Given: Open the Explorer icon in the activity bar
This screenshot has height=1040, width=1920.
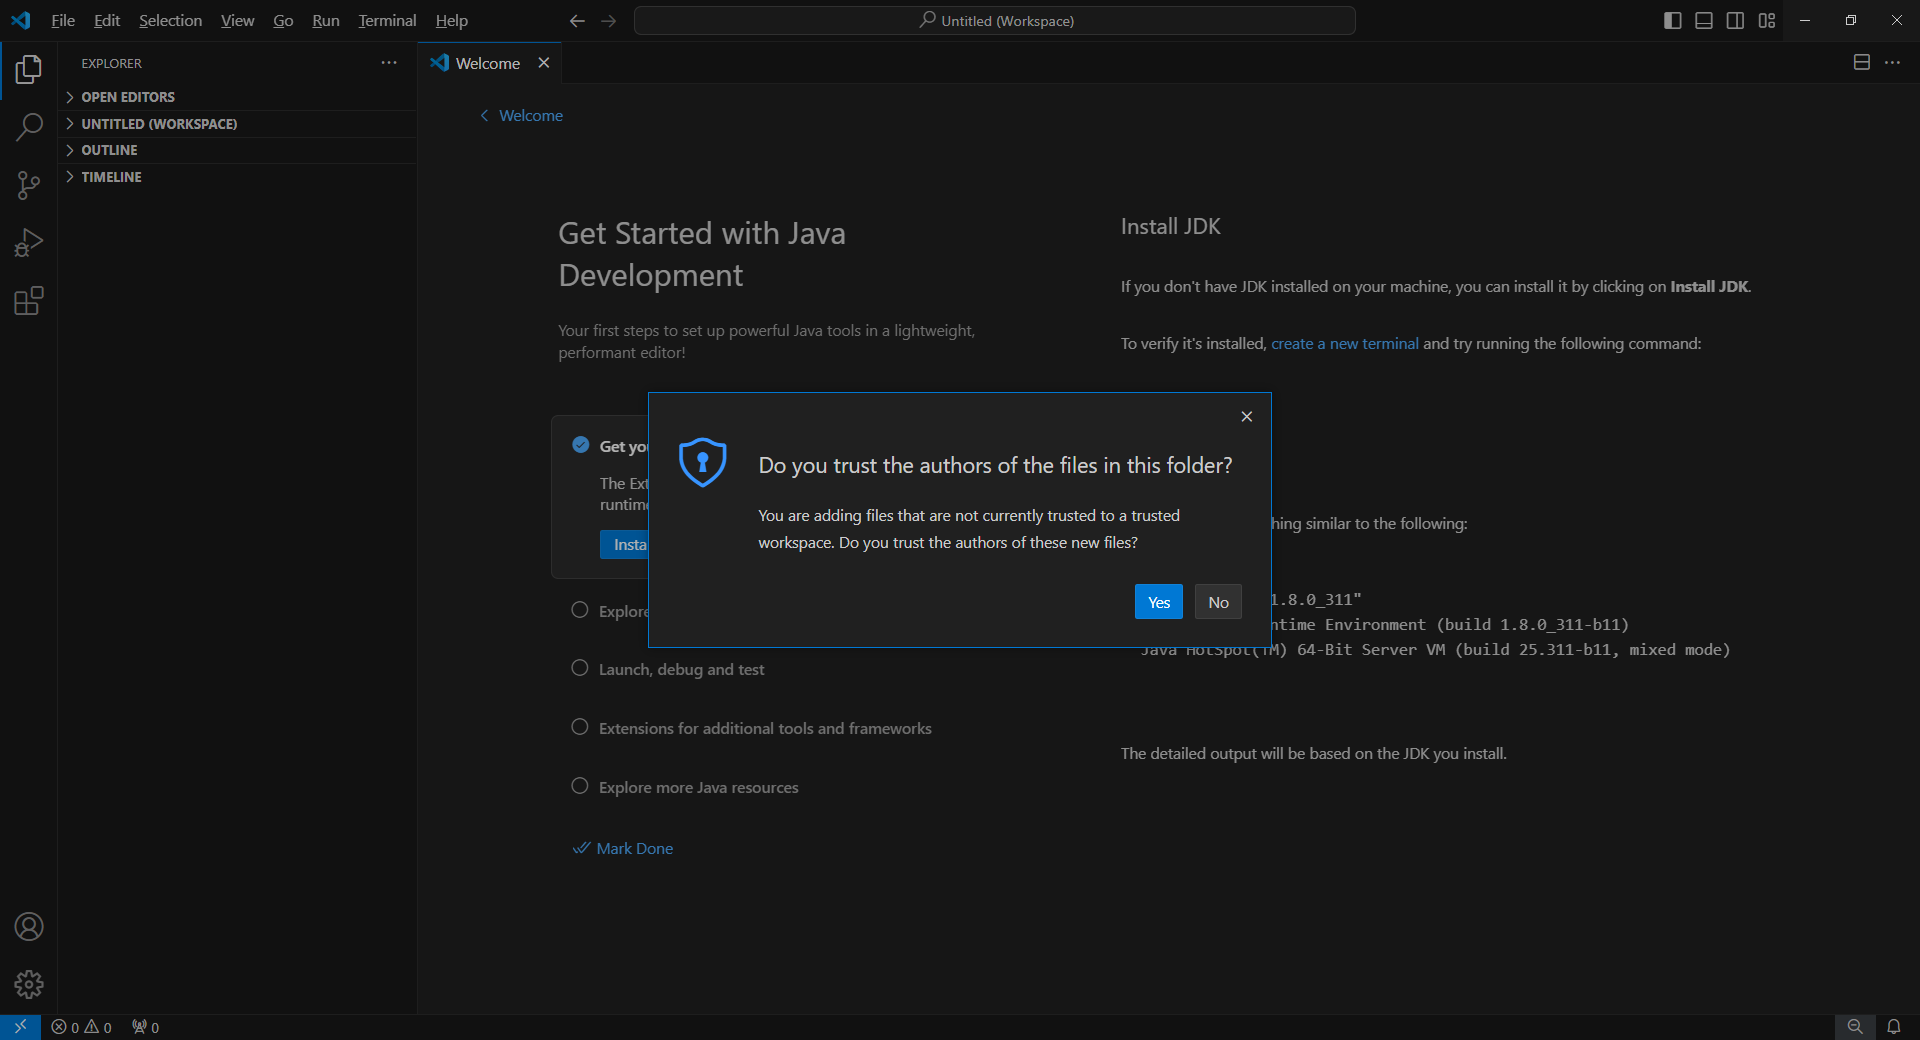Looking at the screenshot, I should click(x=29, y=69).
